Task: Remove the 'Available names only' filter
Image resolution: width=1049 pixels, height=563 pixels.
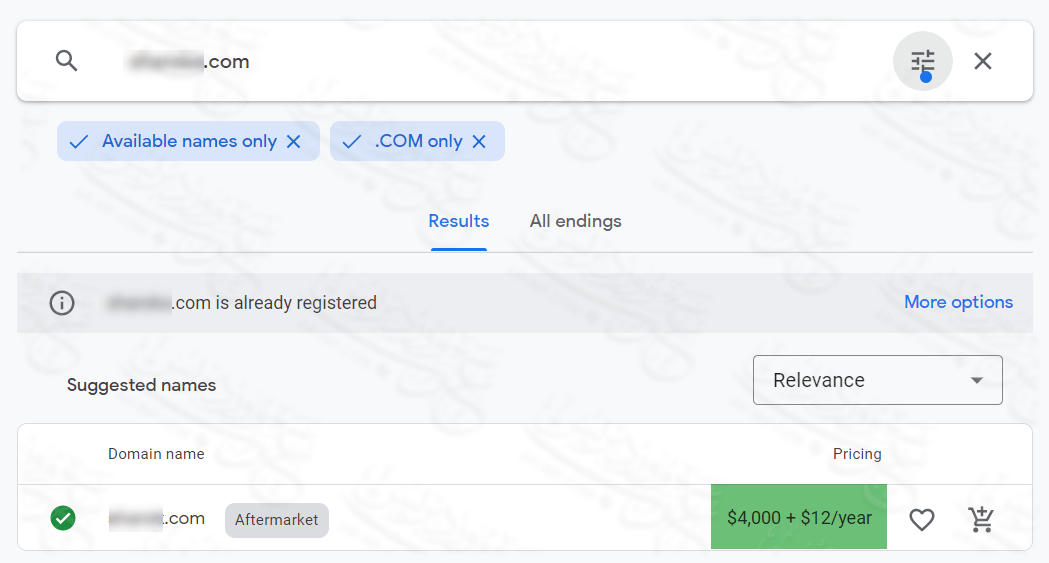Action: pos(293,142)
